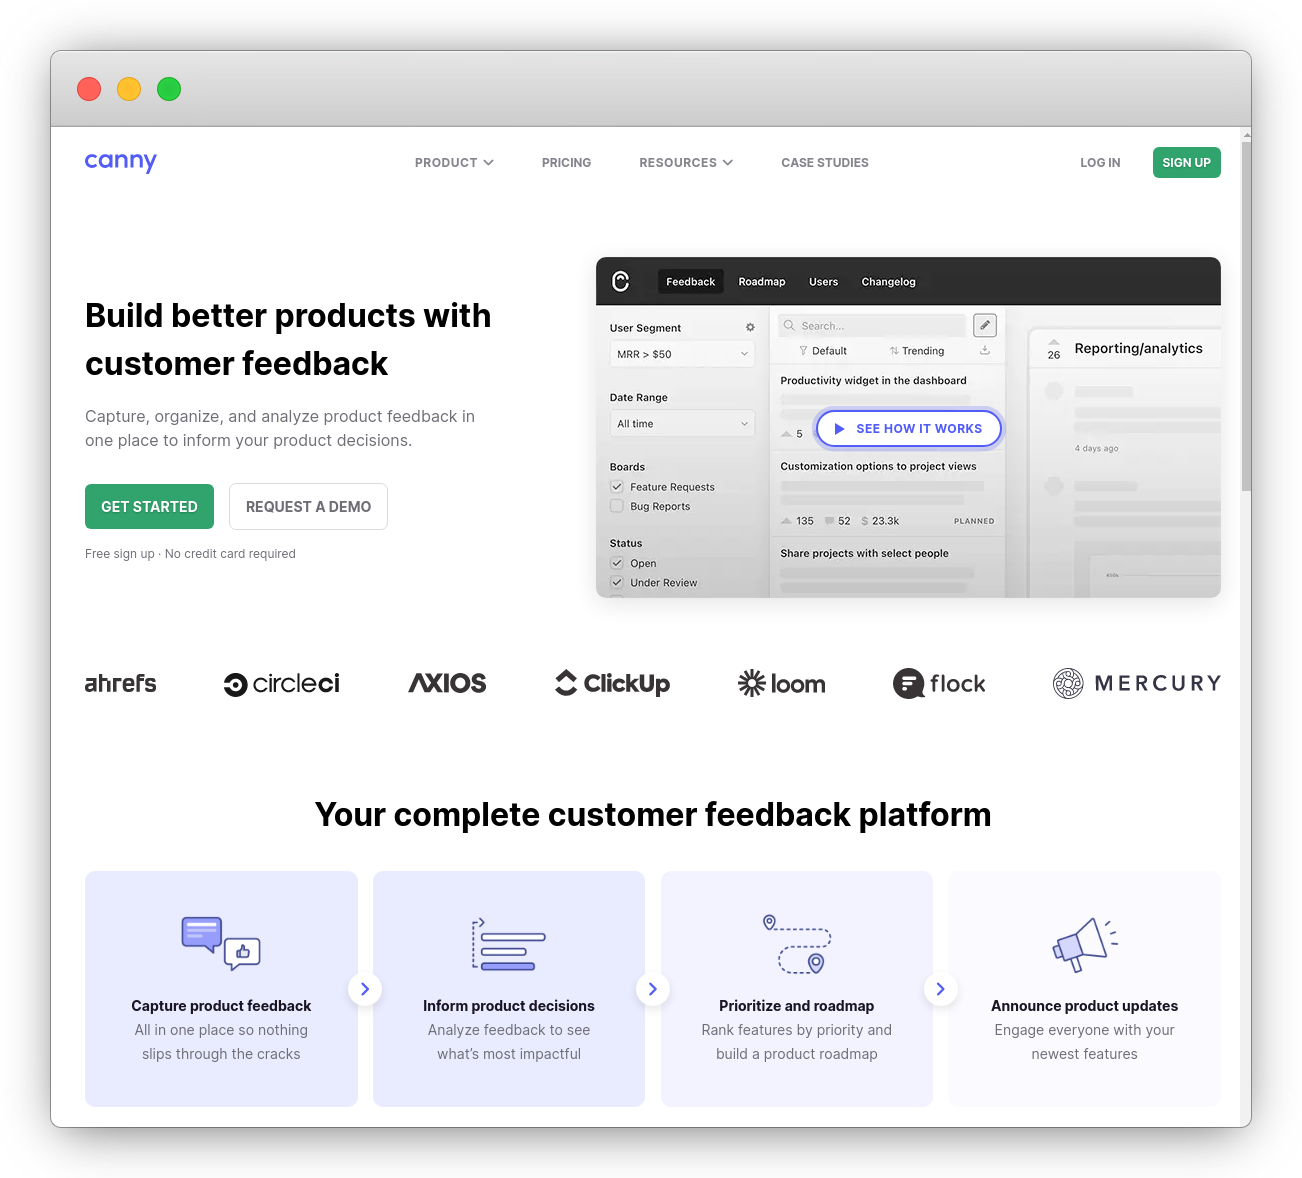Viewport: 1302px width, 1178px height.
Task: Open the MRR > $50 segment dropdown
Action: tap(682, 354)
